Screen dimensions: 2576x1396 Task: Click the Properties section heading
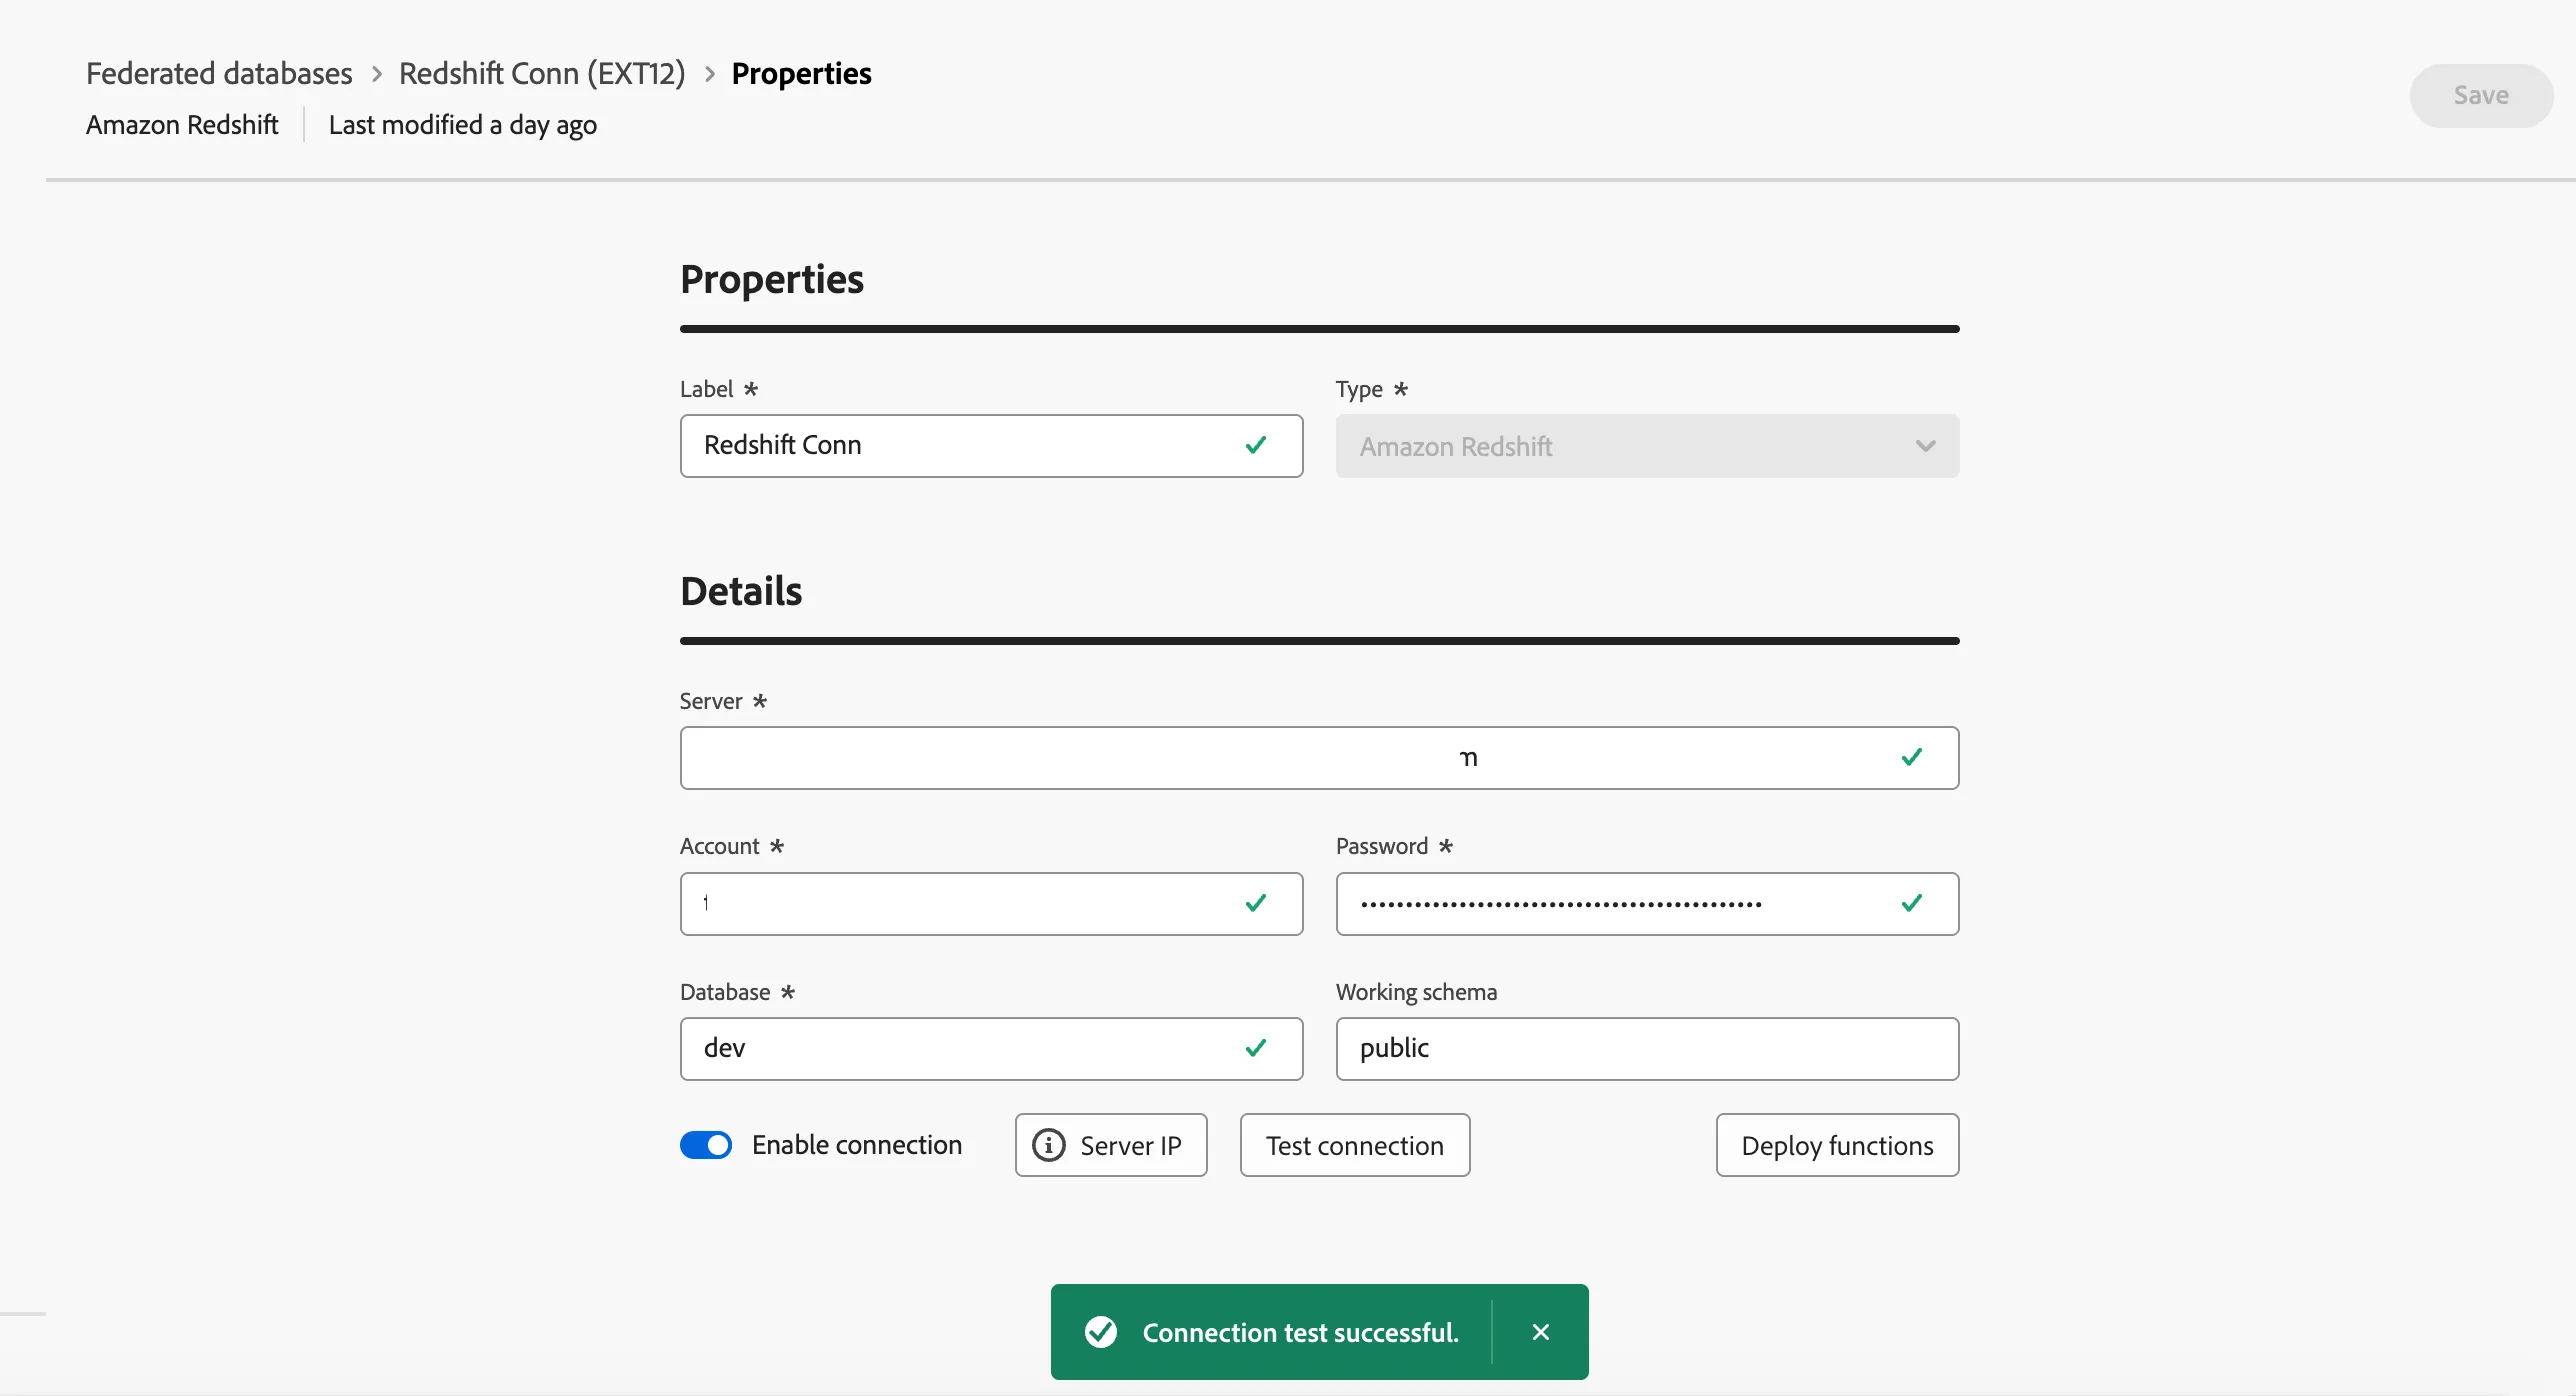(772, 279)
